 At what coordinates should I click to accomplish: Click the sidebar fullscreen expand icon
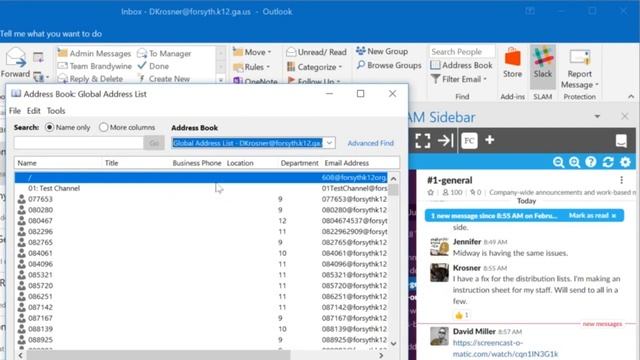[x=422, y=140]
